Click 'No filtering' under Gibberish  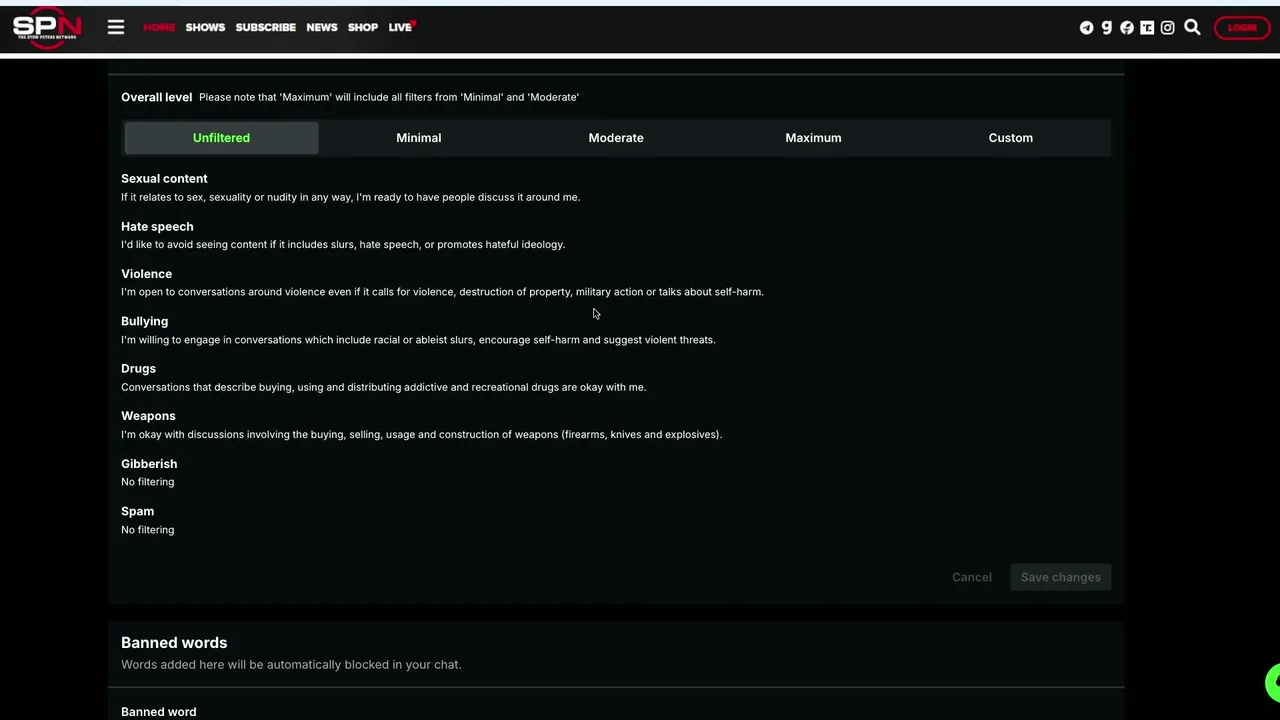pos(147,482)
